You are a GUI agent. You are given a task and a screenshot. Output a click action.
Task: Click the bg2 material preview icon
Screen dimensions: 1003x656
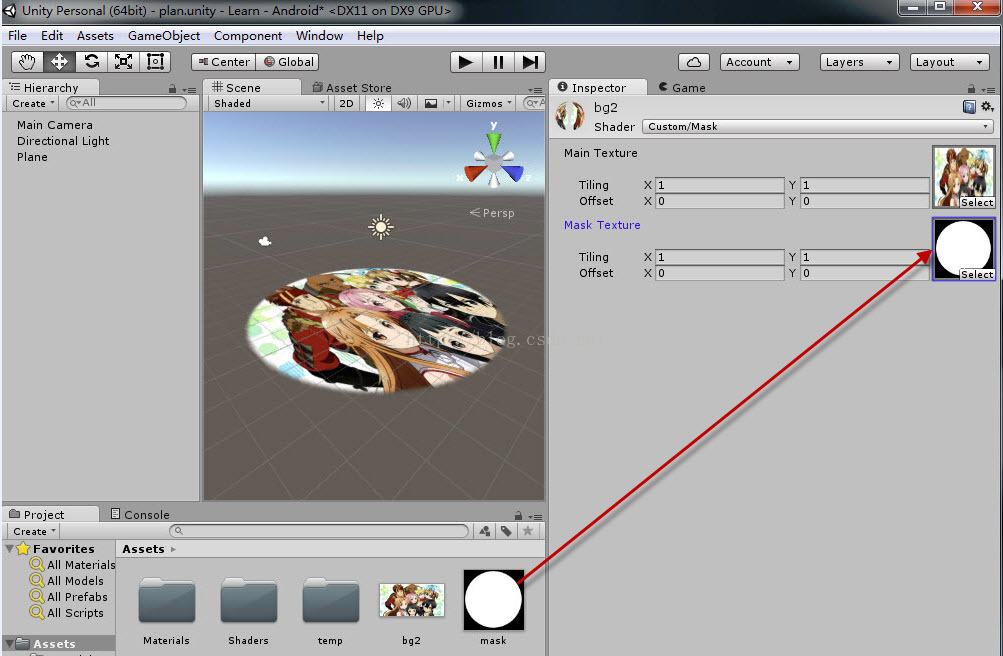click(x=570, y=116)
